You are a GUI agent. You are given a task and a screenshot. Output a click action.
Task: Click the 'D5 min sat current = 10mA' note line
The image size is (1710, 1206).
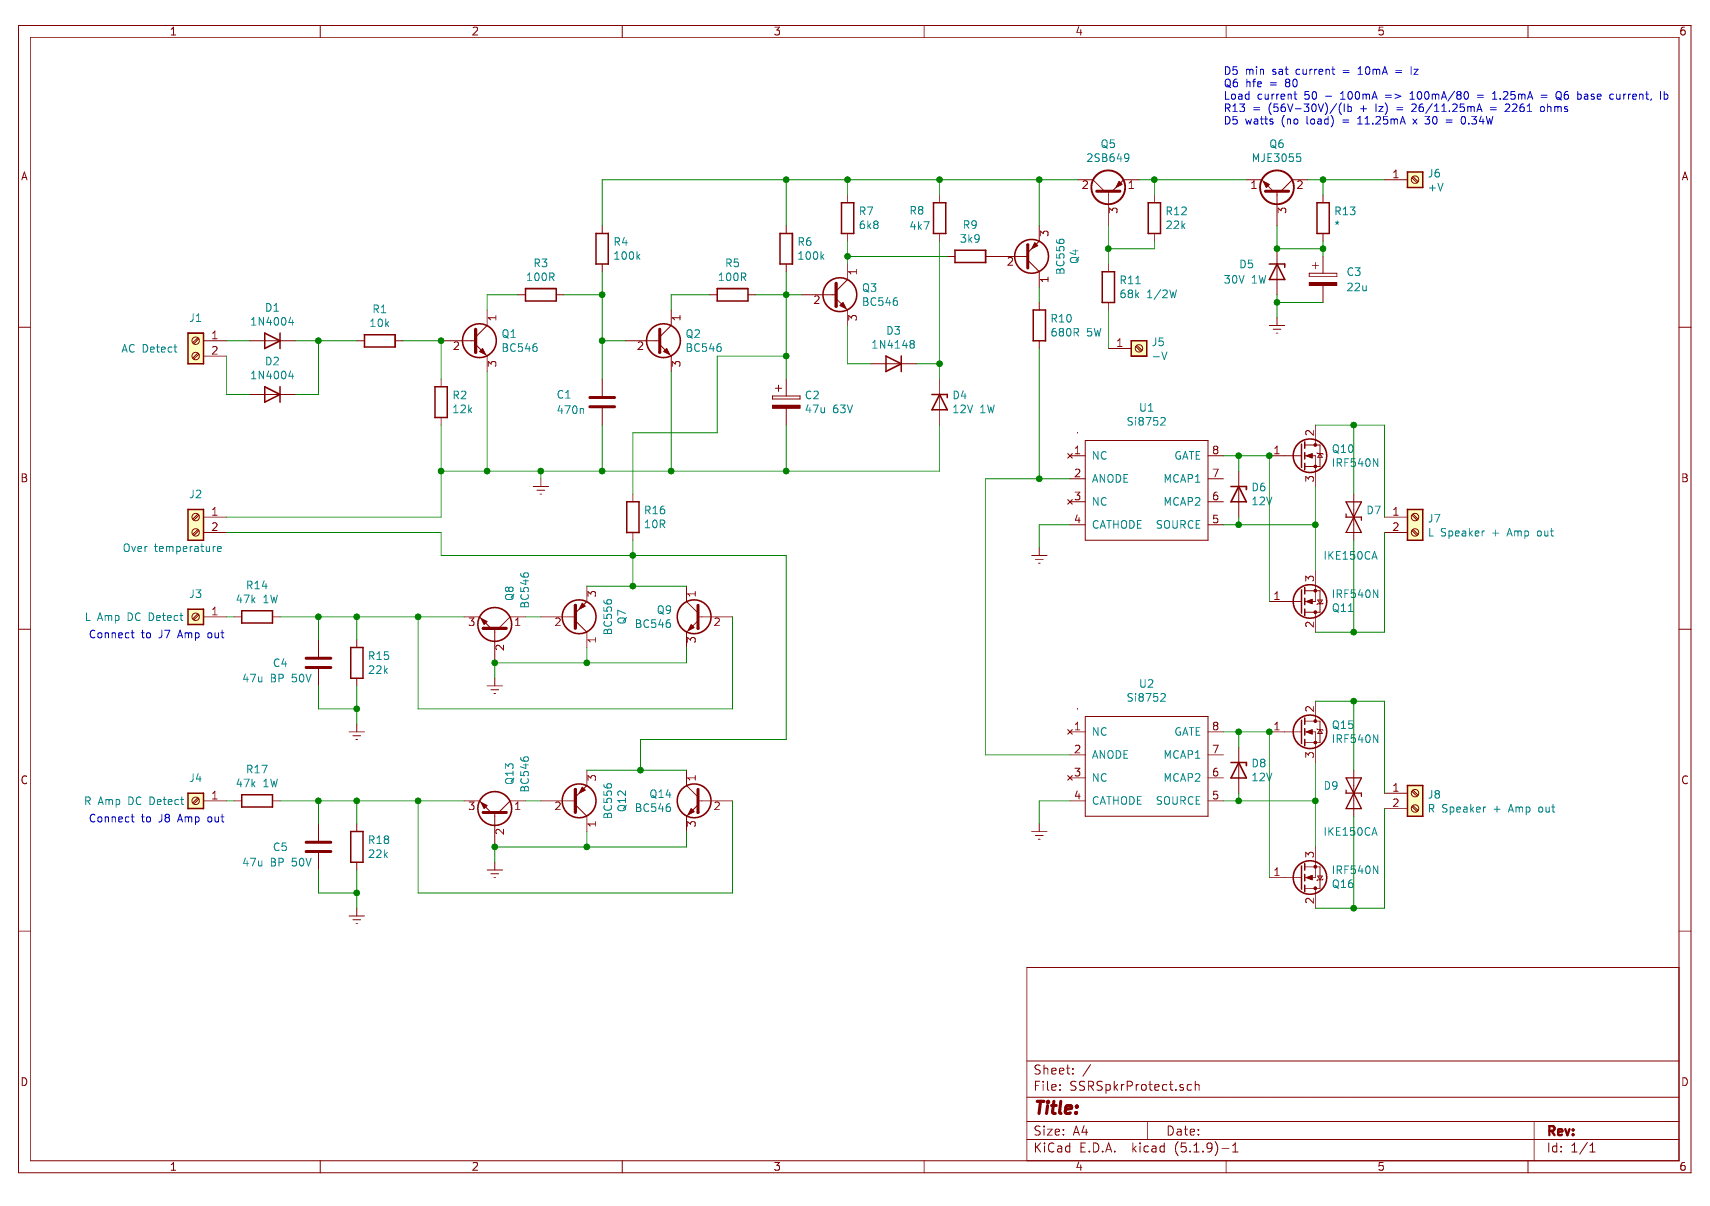tap(1321, 71)
